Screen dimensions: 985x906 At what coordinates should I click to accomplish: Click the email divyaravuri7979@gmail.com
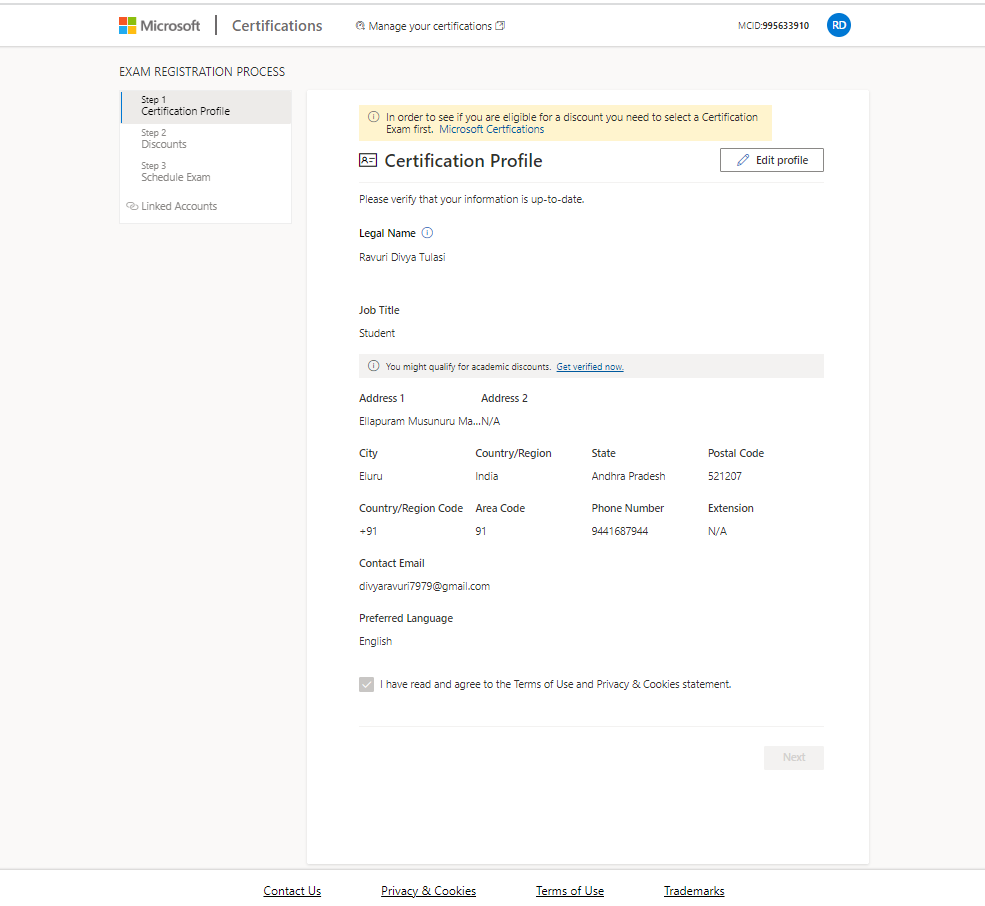[x=424, y=586]
